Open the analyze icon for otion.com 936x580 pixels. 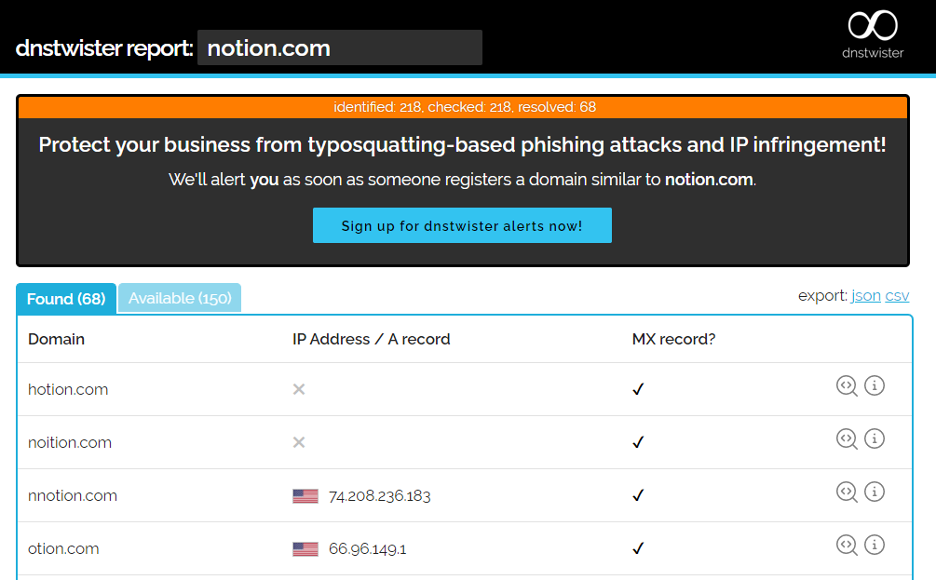point(846,545)
